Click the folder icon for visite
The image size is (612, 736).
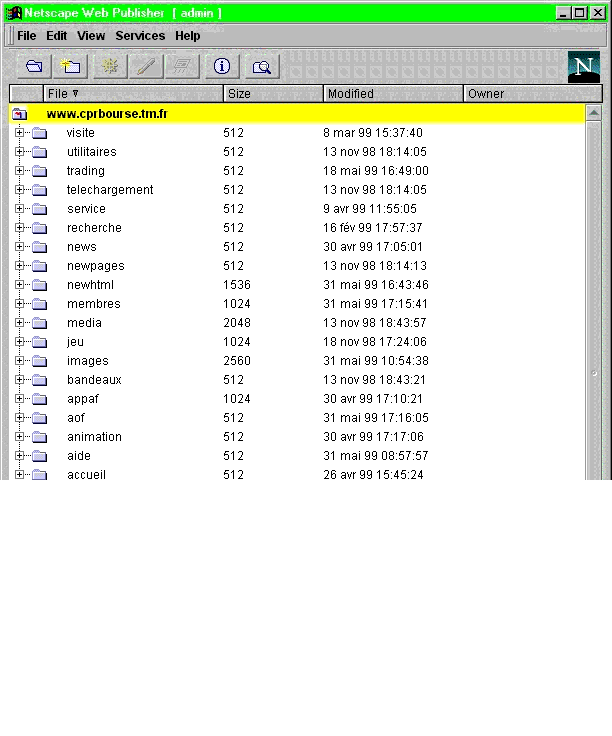click(39, 133)
